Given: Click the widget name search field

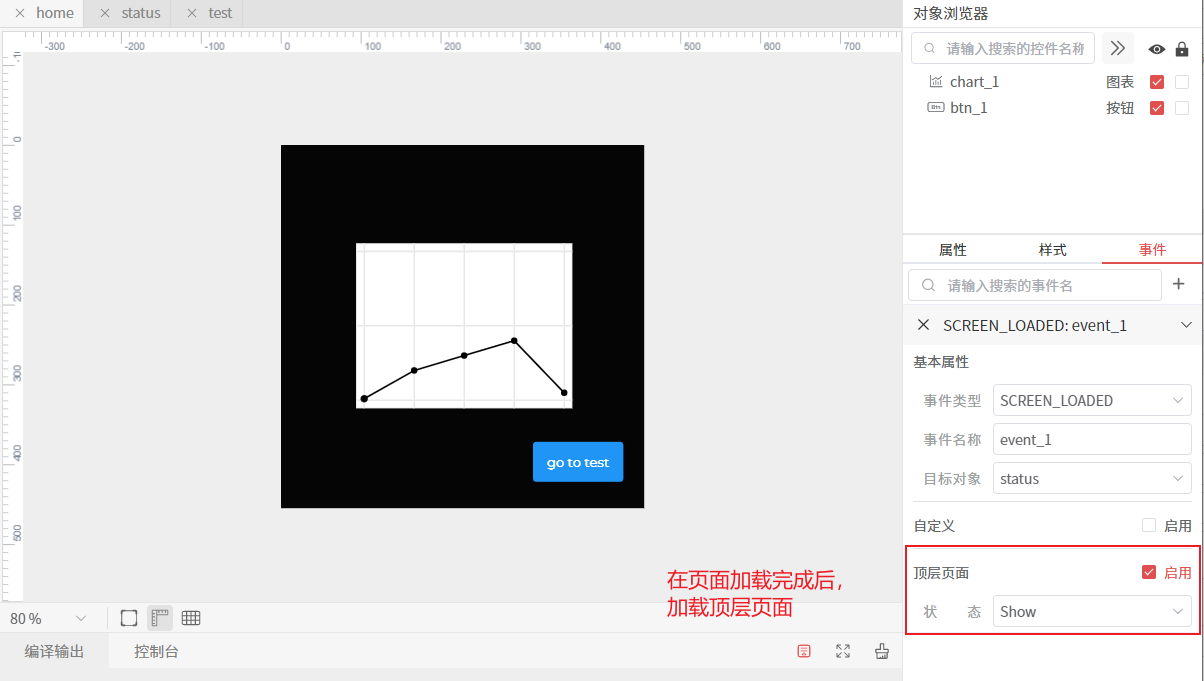Looking at the screenshot, I should point(1003,48).
